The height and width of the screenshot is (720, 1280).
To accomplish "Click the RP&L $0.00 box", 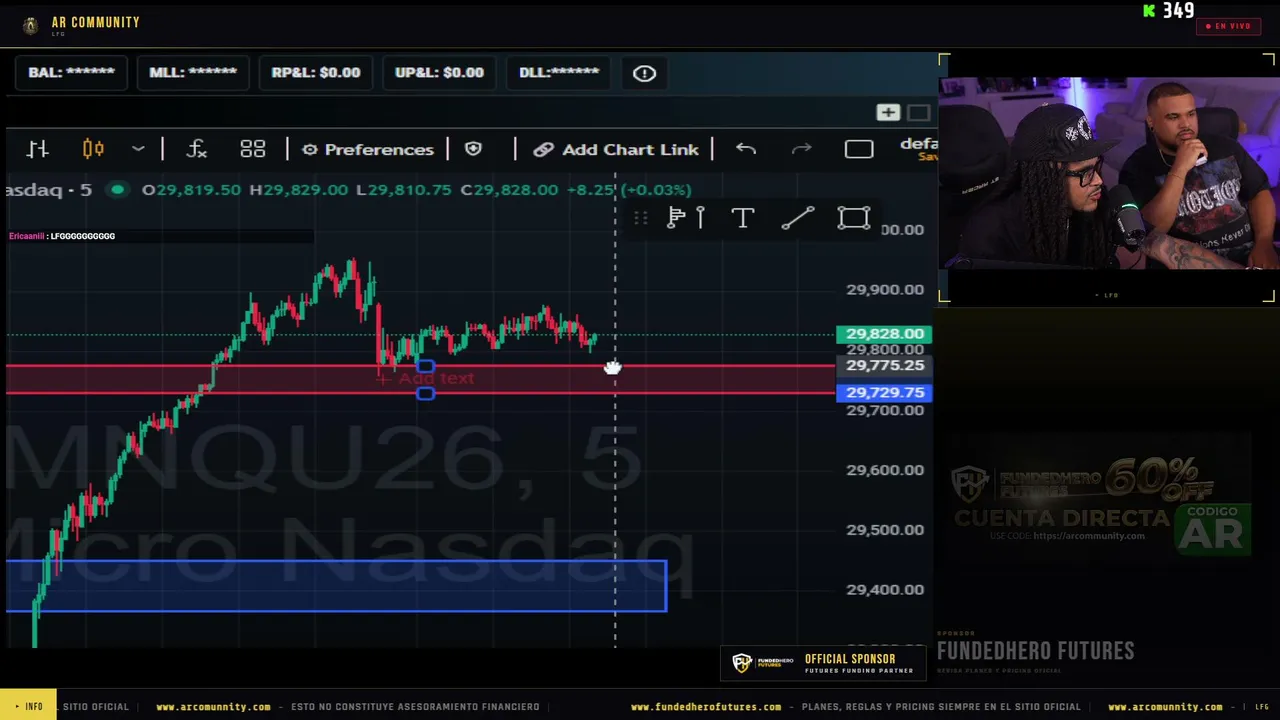I will click(x=316, y=73).
